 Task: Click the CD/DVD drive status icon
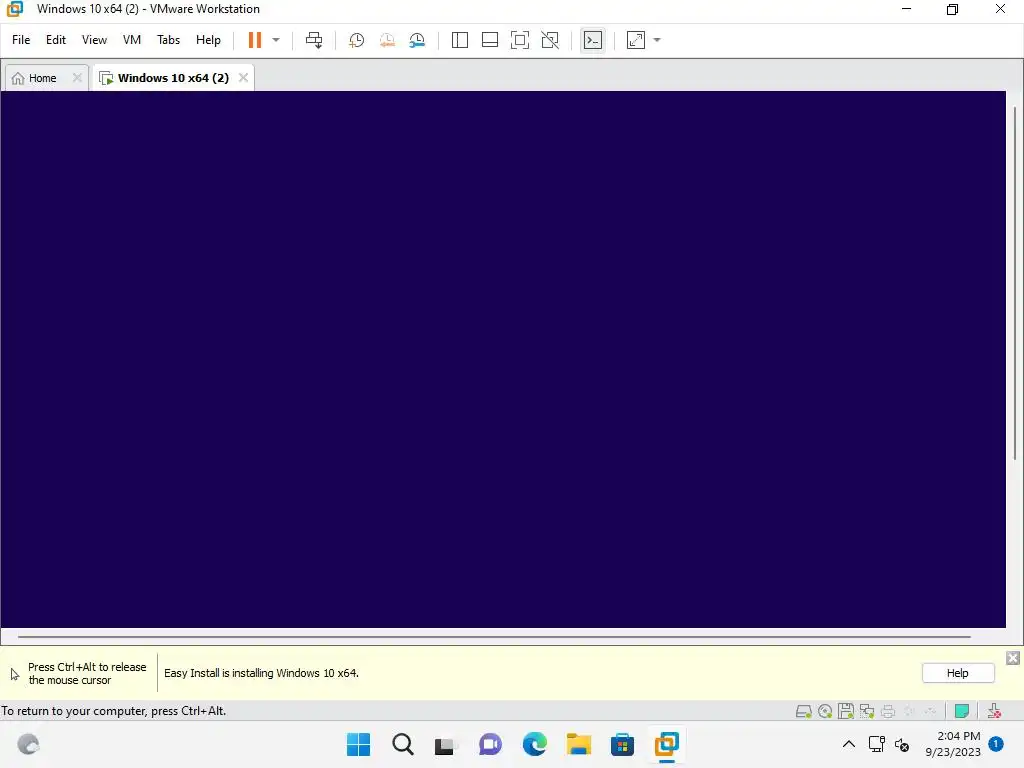pos(825,711)
